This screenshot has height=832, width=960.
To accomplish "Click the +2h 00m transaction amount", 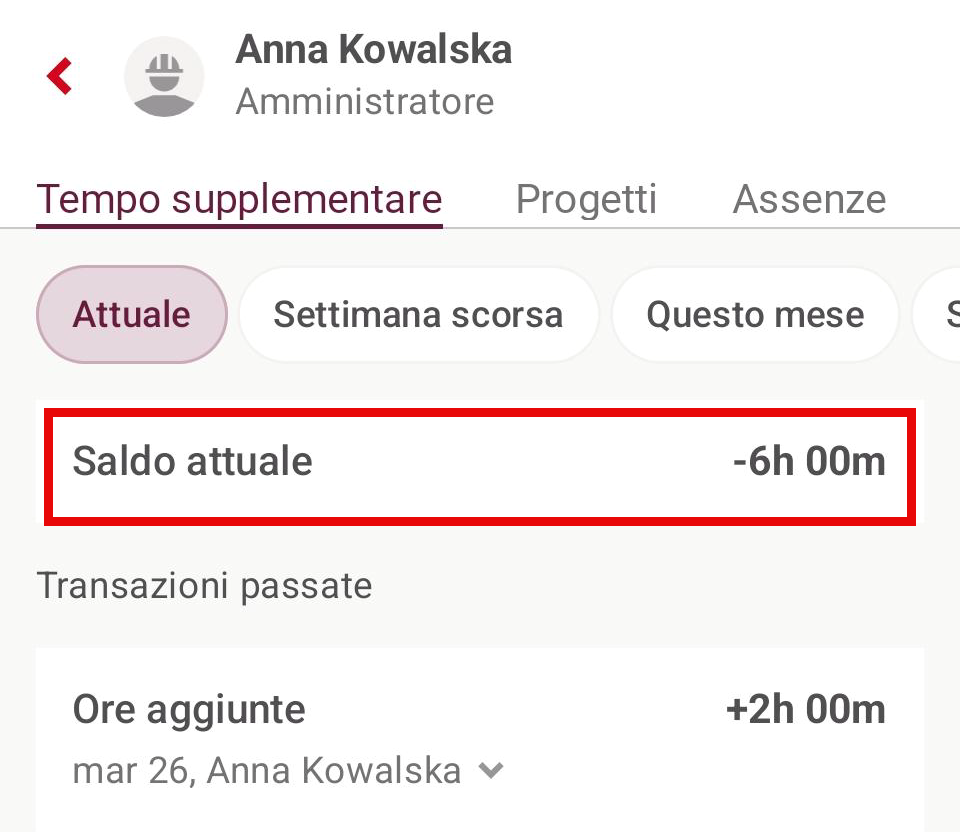I will 805,710.
